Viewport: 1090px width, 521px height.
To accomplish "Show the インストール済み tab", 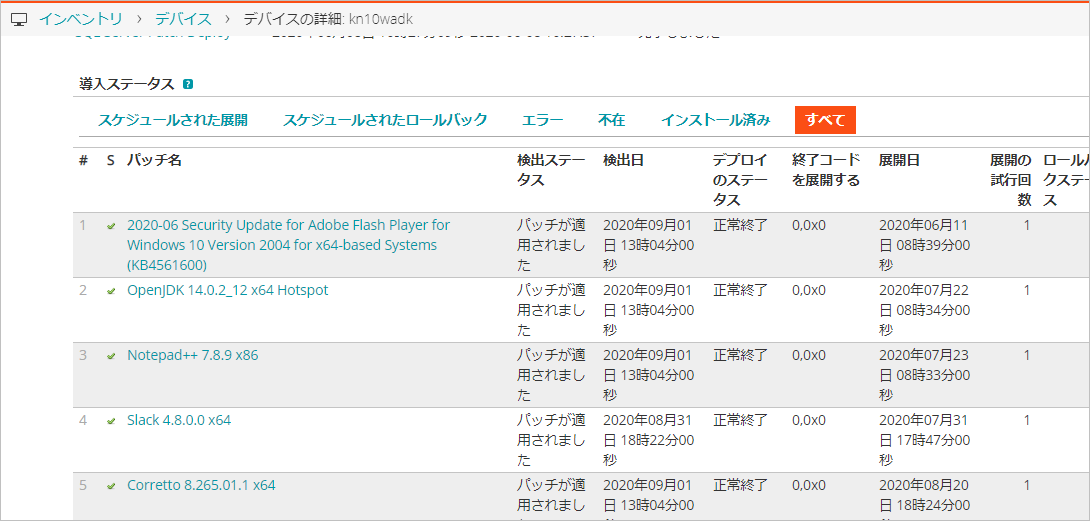I will coord(715,120).
